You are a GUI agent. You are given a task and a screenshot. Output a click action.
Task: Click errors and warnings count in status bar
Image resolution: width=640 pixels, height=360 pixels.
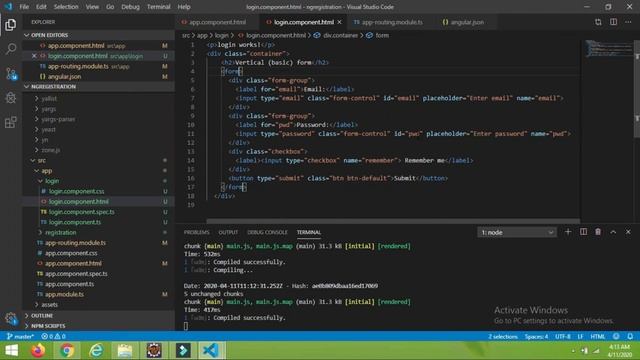coord(53,336)
